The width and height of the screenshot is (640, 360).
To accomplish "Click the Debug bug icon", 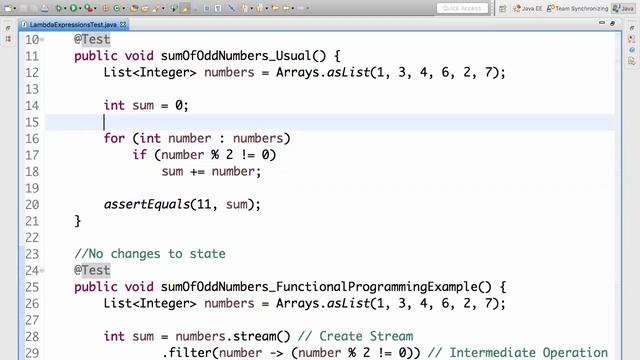I will (59, 8).
